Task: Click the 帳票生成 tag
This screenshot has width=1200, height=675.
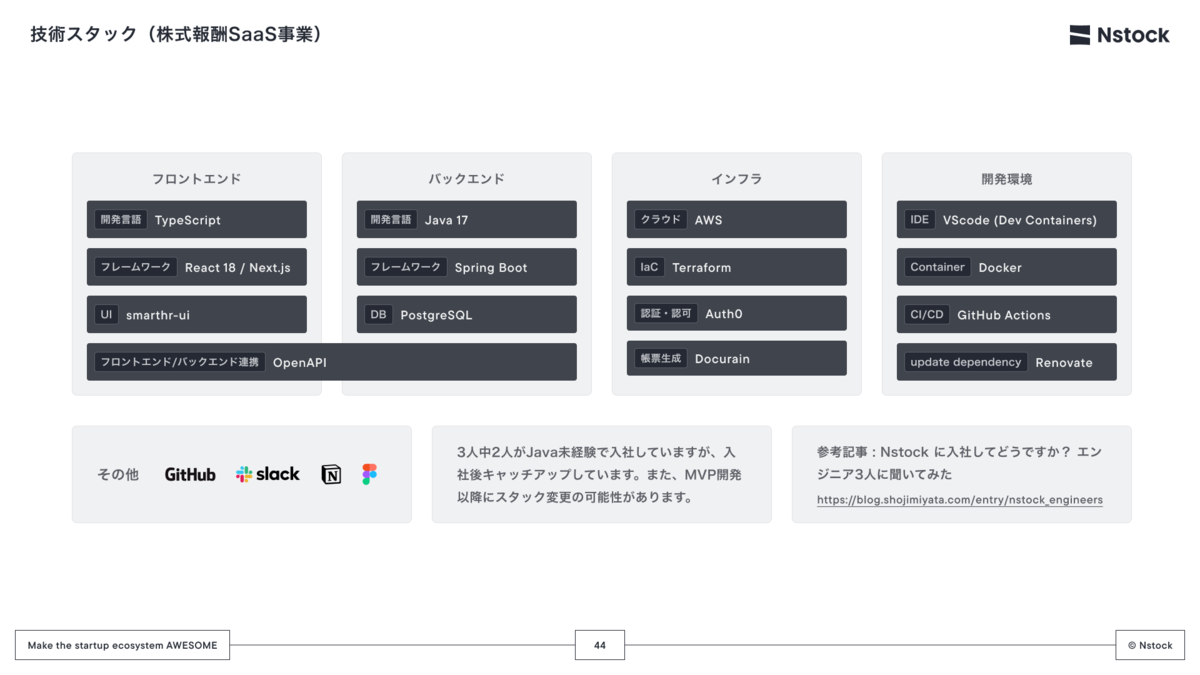Action: click(661, 358)
